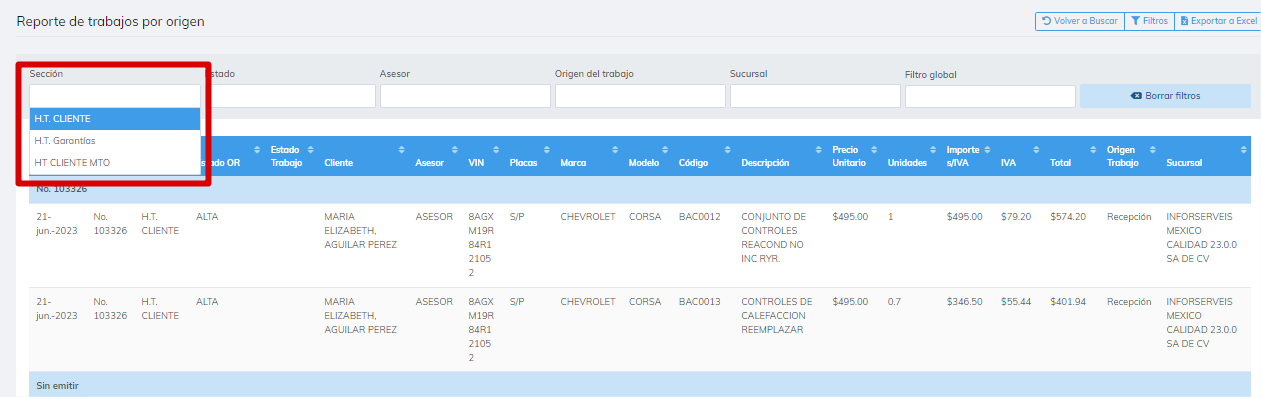1261x397 pixels.
Task: Sort by the Estado OR column arrows
Action: point(257,150)
